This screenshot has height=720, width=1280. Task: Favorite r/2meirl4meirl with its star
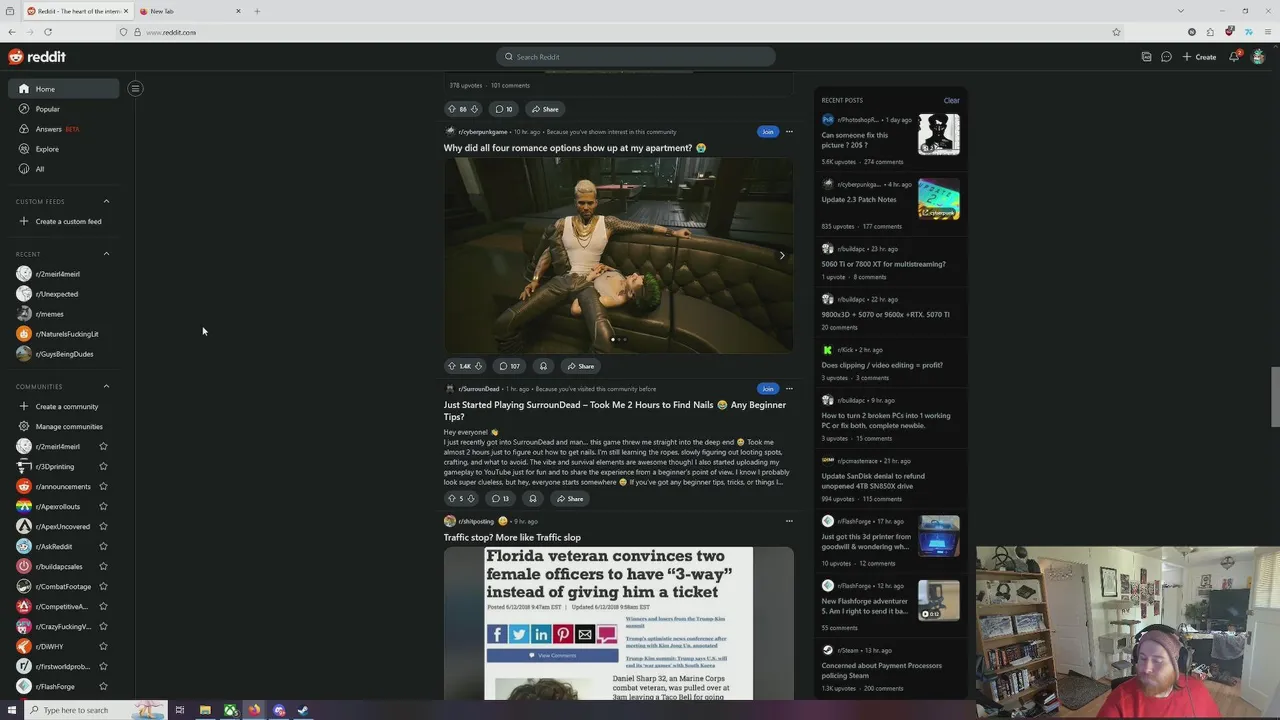click(103, 446)
